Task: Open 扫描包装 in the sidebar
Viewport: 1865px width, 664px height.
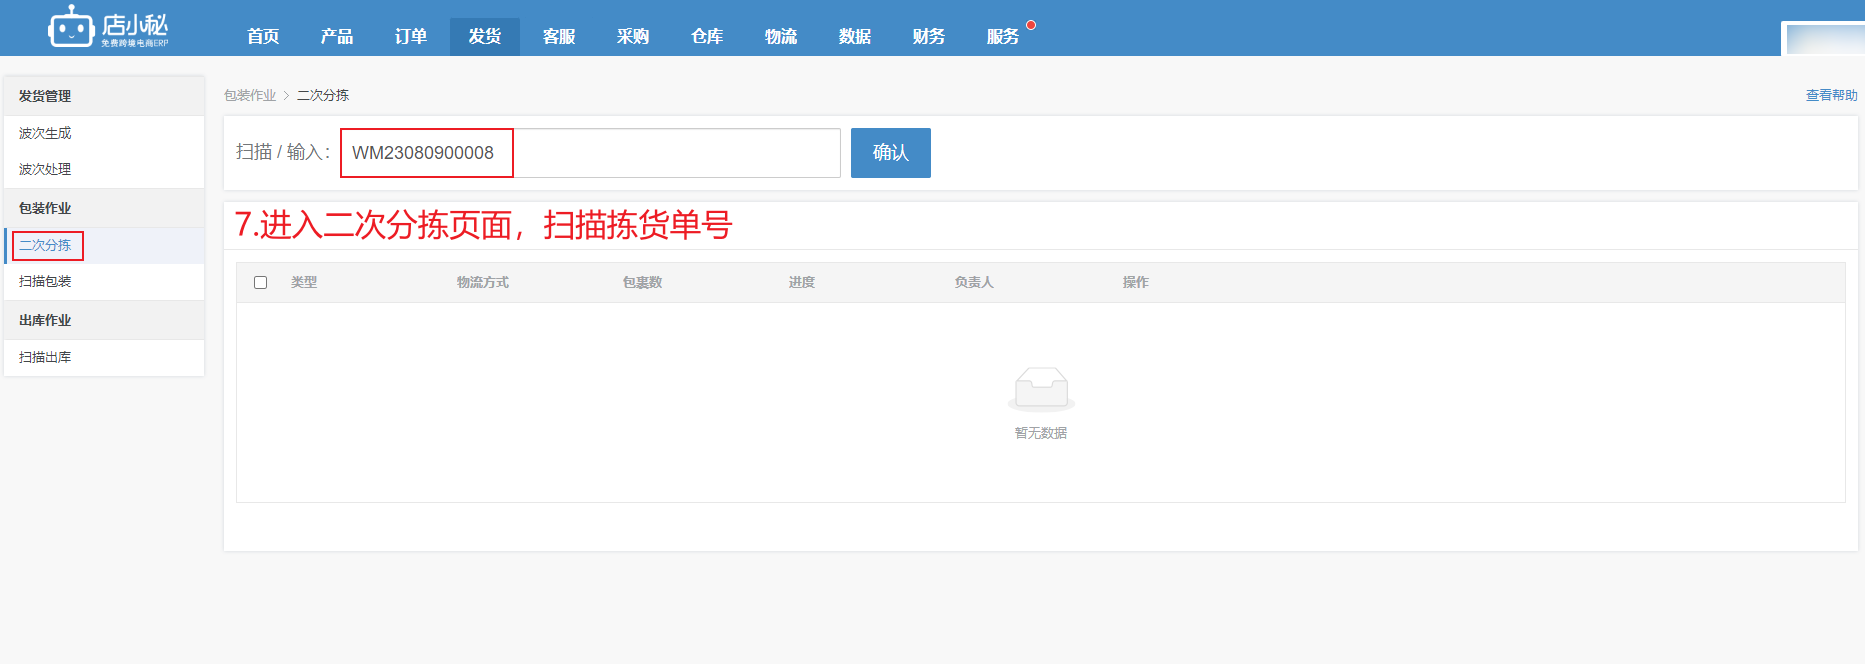Action: (x=104, y=281)
